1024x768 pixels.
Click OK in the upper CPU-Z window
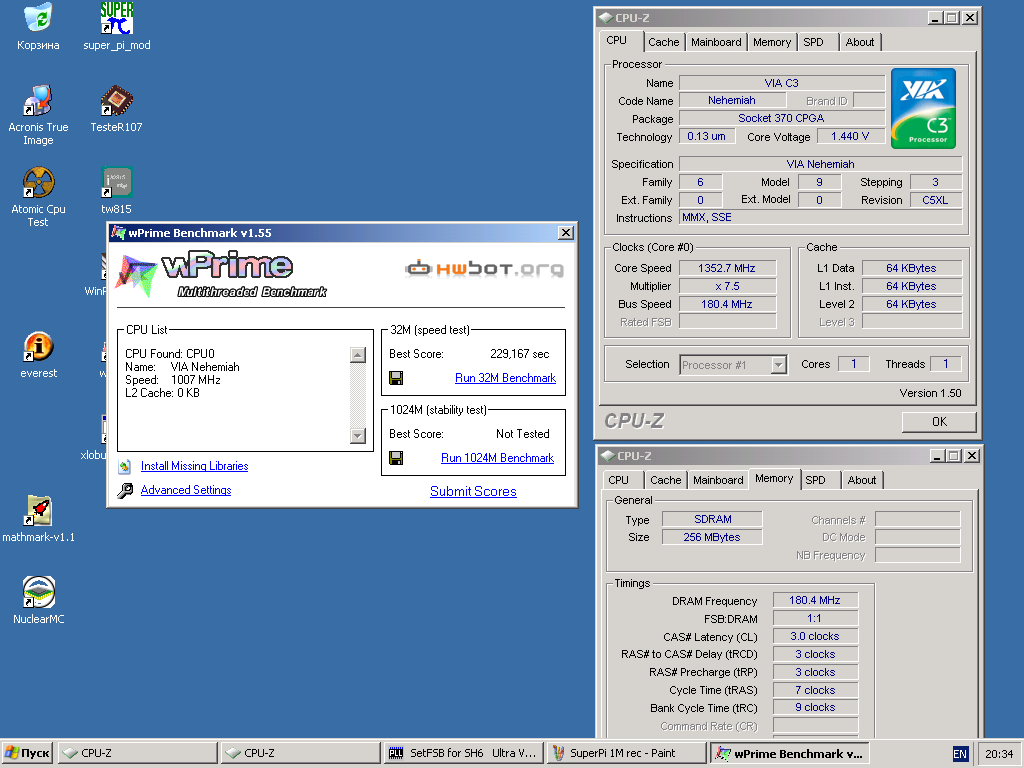[x=939, y=422]
